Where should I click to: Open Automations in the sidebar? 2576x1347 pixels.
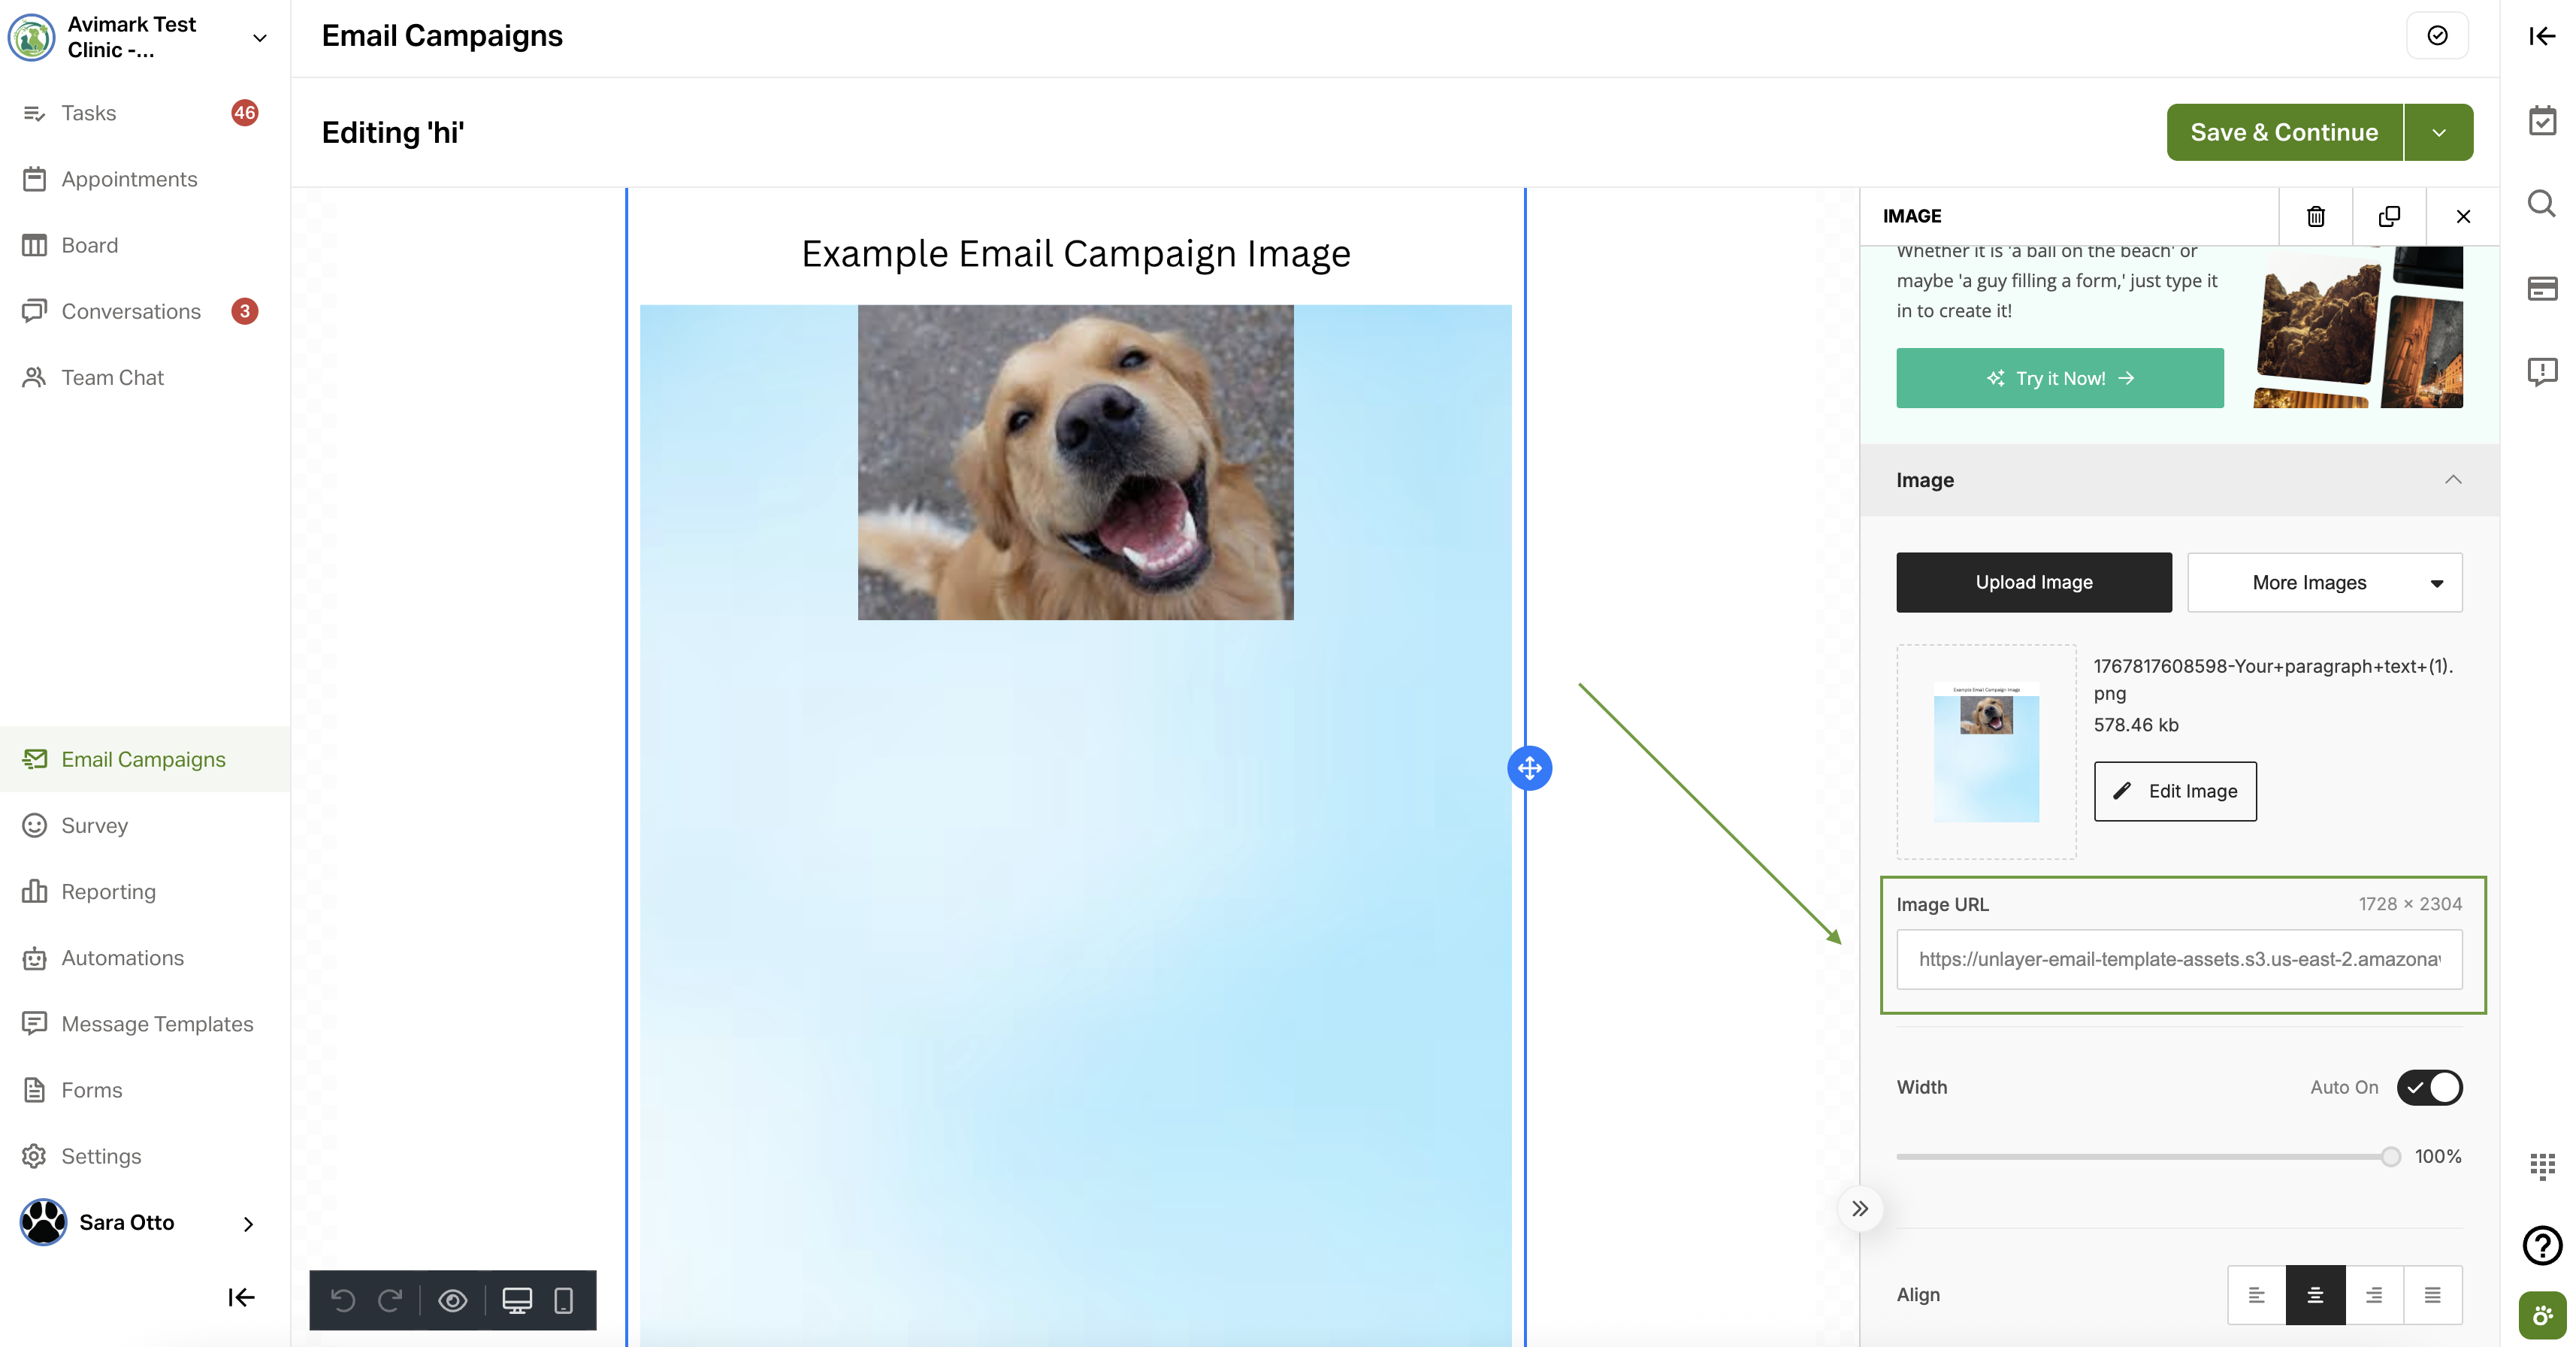(122, 957)
